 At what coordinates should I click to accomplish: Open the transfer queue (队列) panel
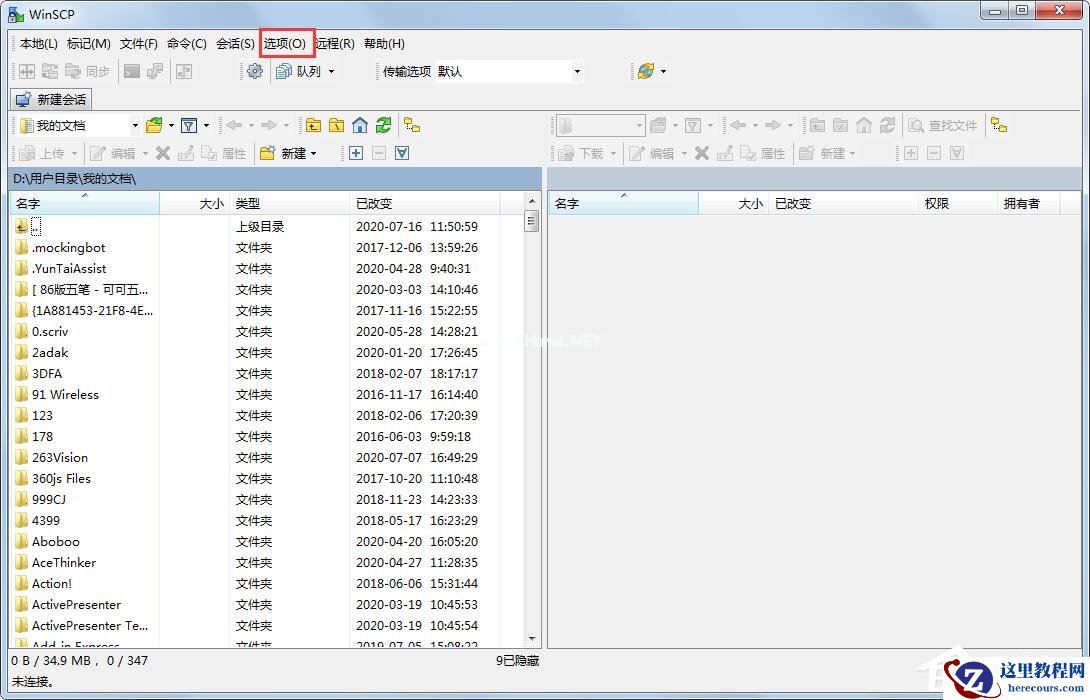click(301, 70)
